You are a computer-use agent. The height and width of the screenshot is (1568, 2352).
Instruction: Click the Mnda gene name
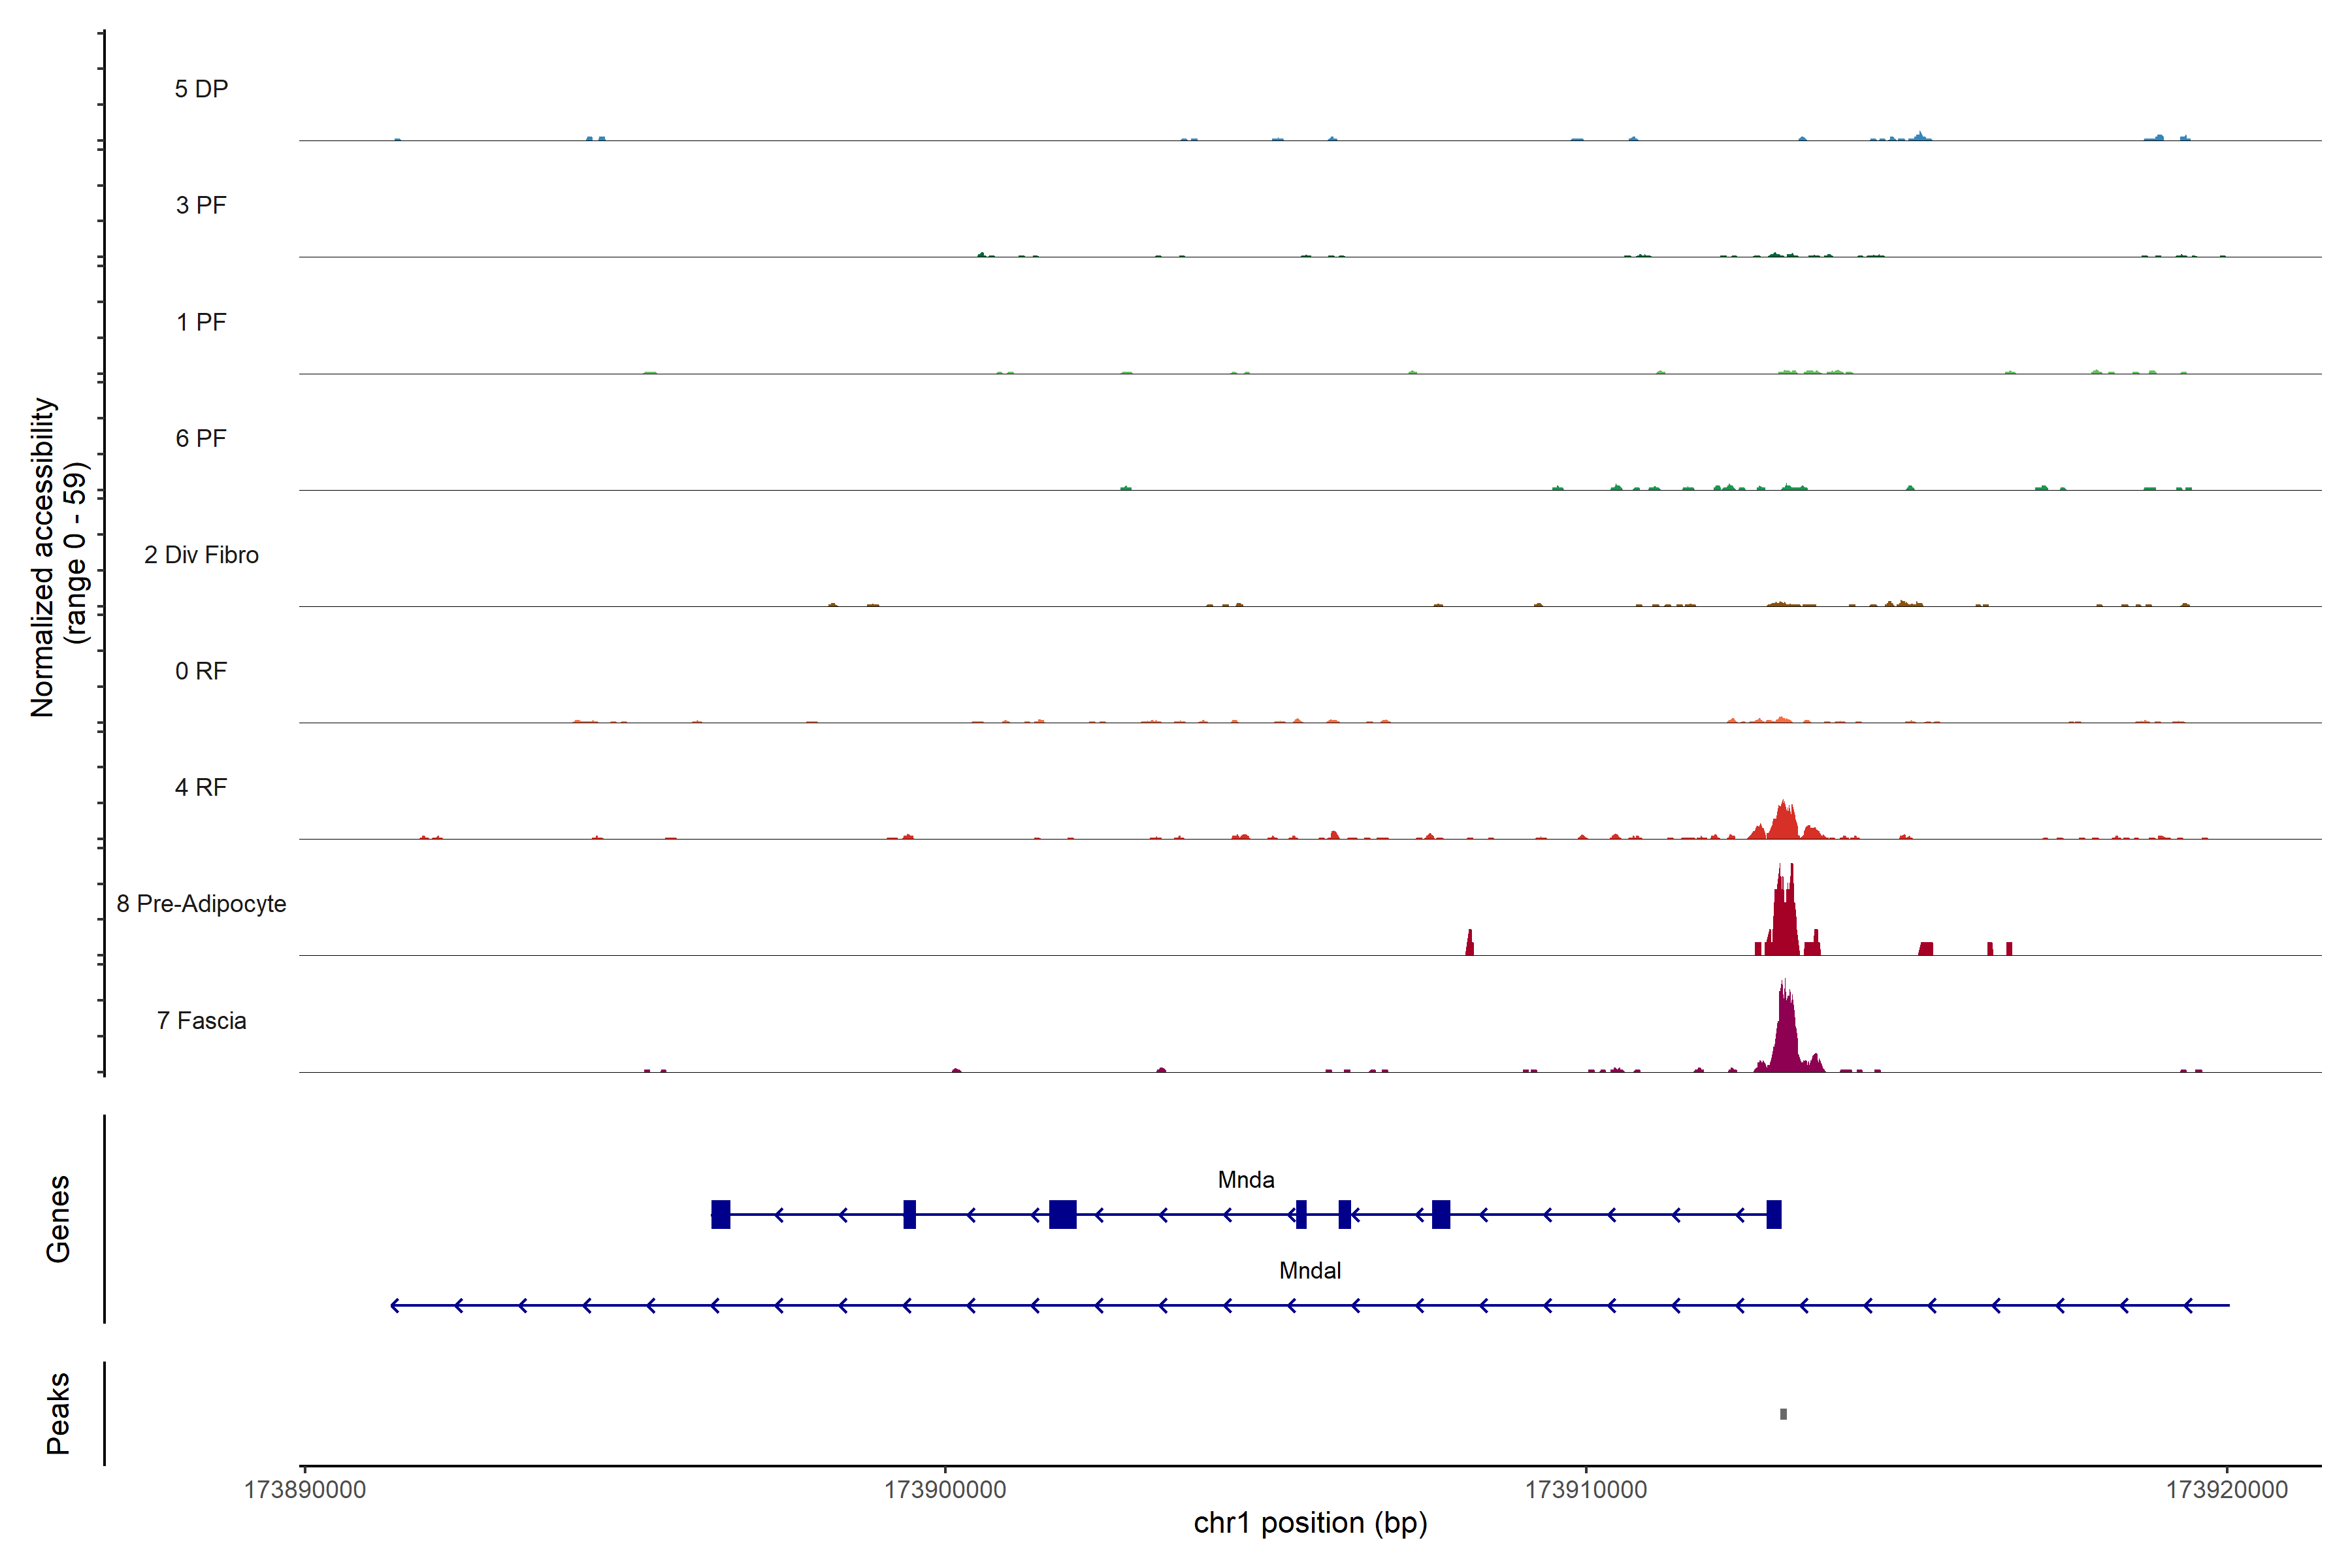1246,1180
